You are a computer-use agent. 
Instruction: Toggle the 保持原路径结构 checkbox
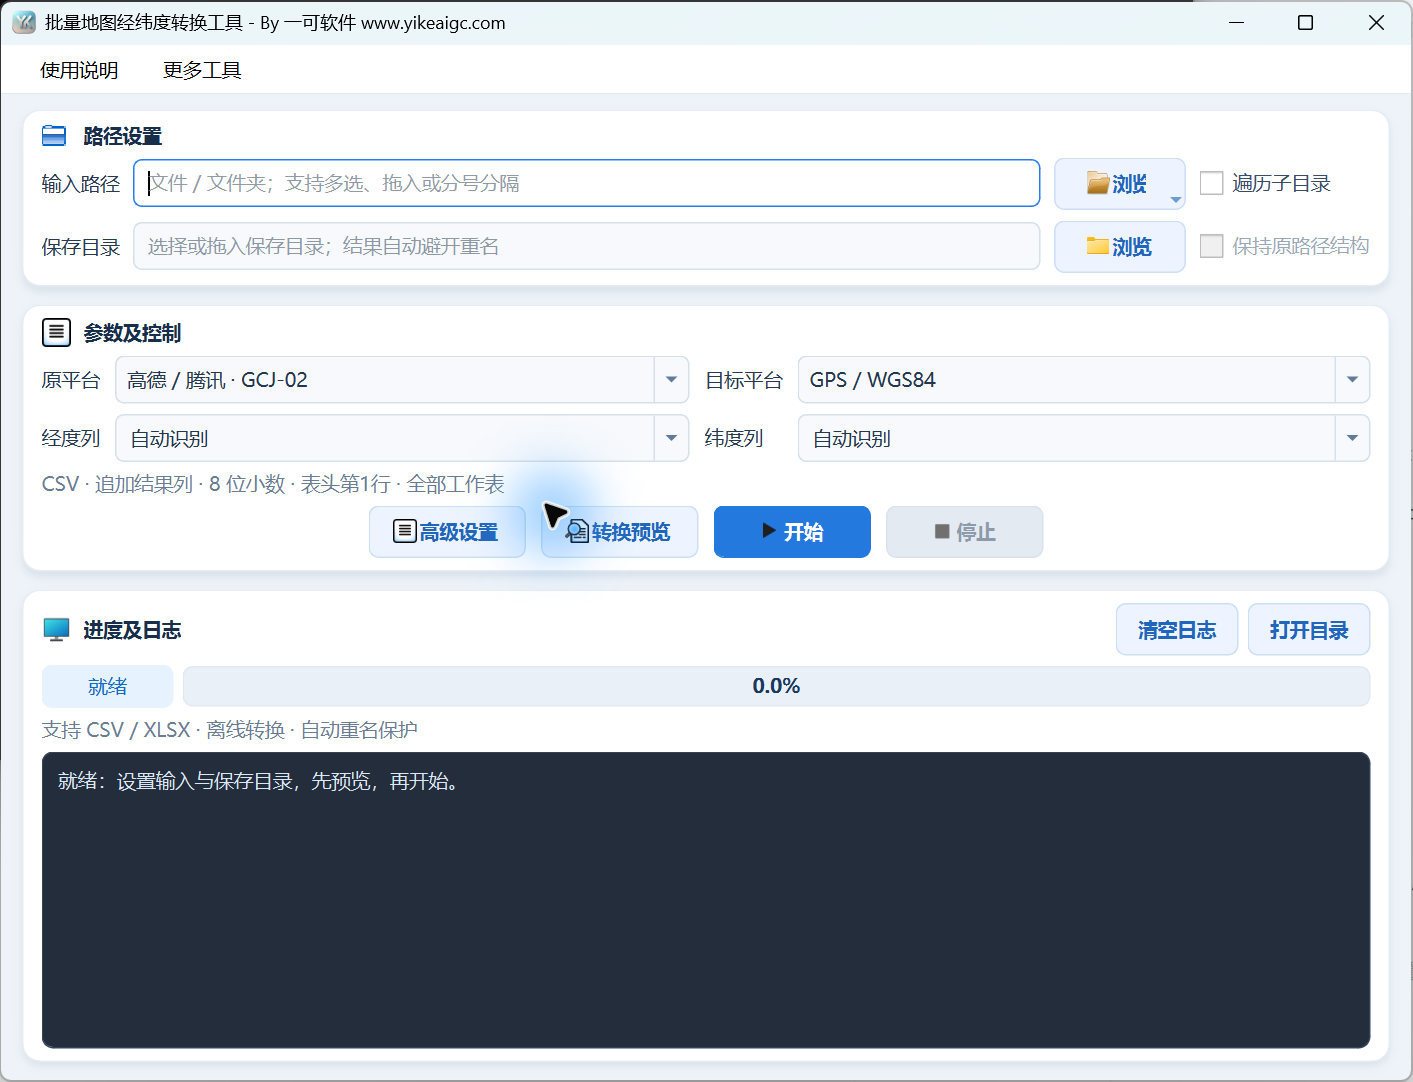tap(1211, 246)
